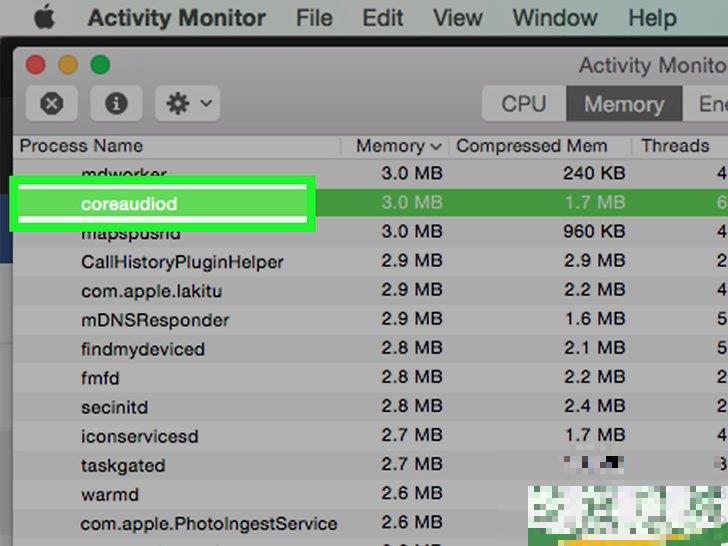Open the gear actions dropdown
This screenshot has width=728, height=546.
(x=190, y=103)
